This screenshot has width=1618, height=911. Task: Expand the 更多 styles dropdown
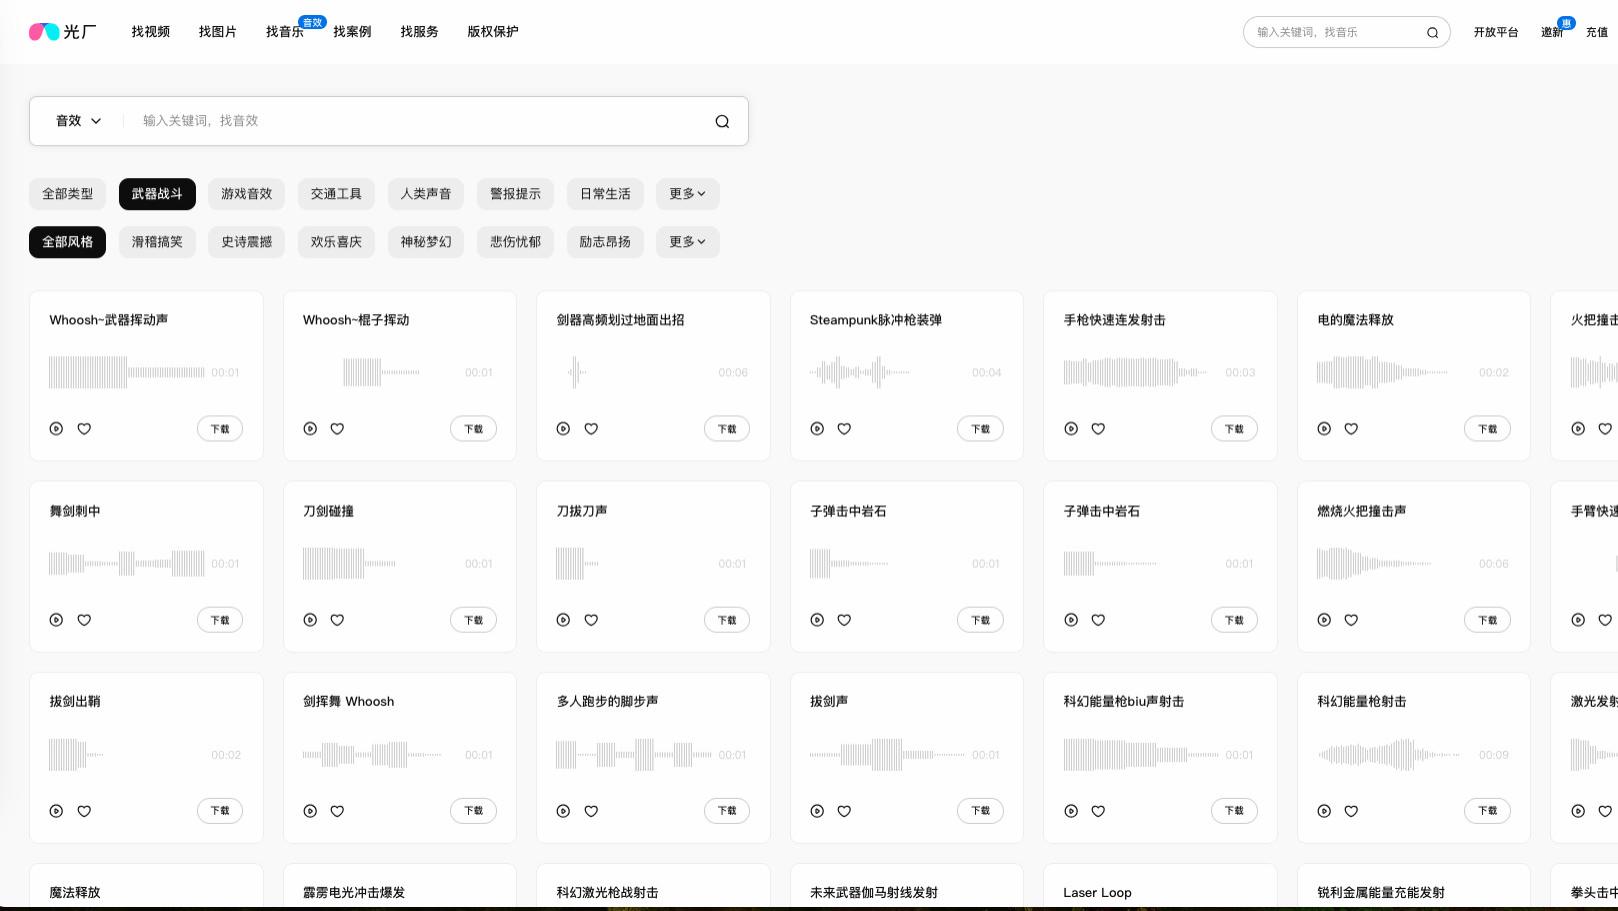[x=687, y=242]
